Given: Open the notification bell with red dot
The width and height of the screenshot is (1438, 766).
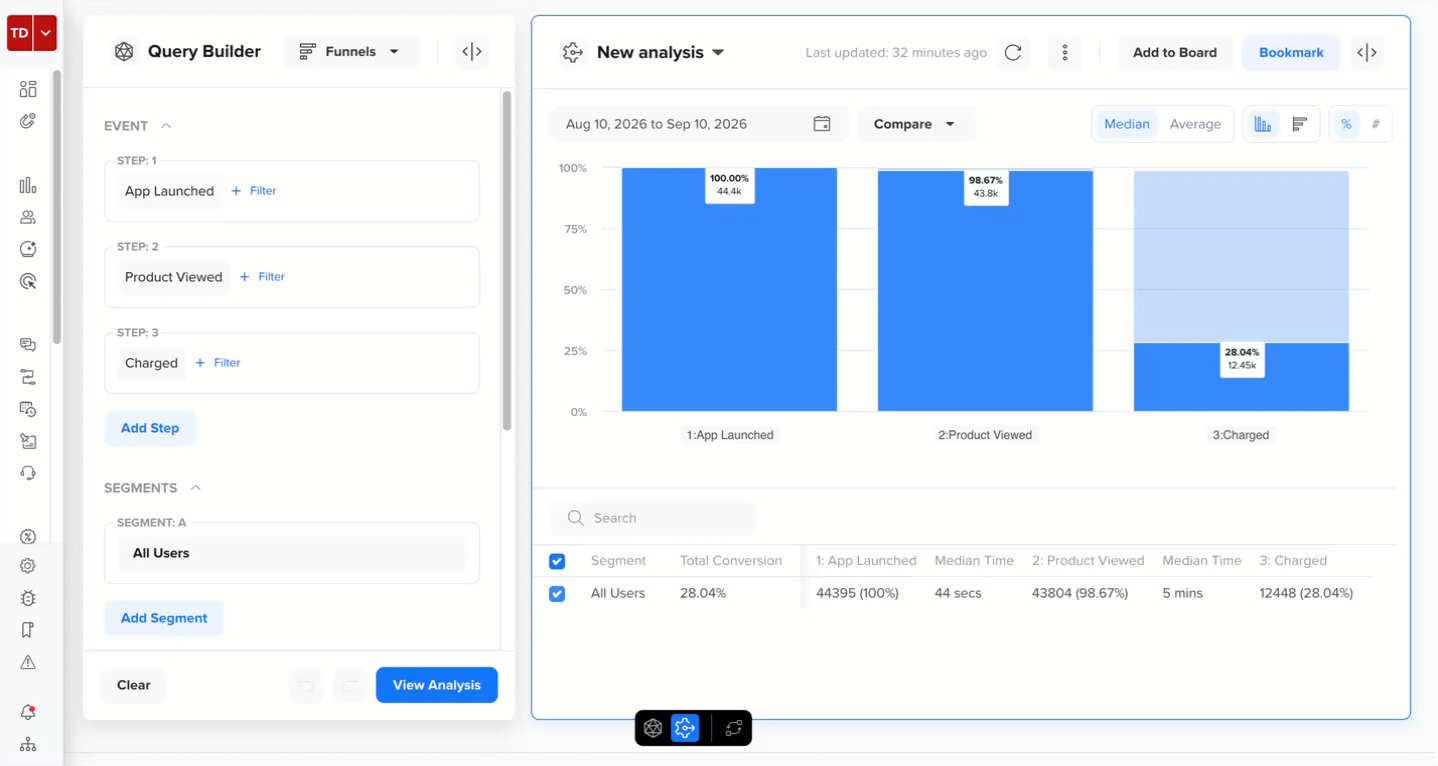Looking at the screenshot, I should [28, 712].
